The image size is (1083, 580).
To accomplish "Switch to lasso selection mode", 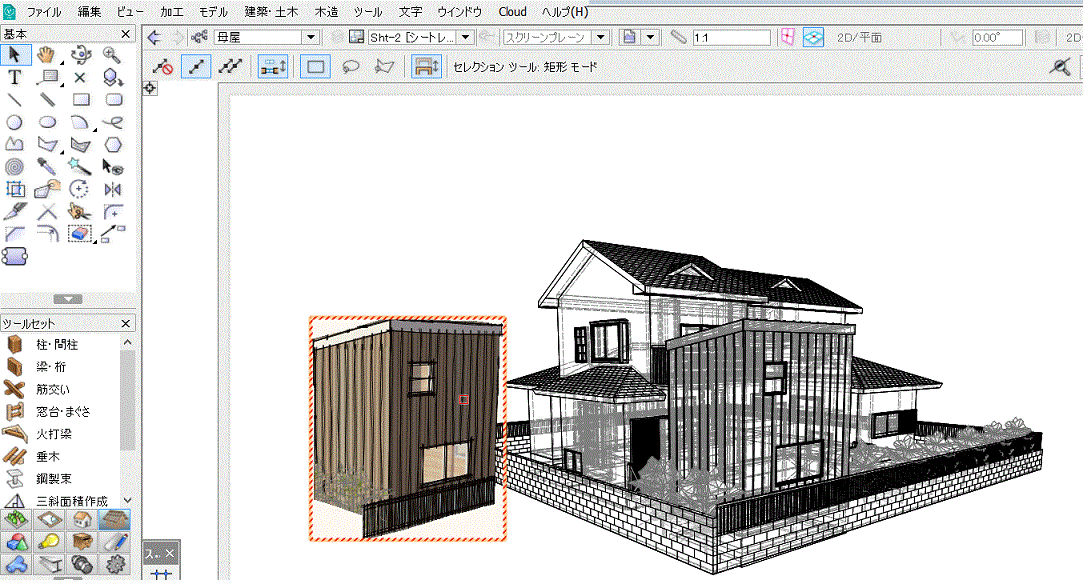I will point(351,67).
